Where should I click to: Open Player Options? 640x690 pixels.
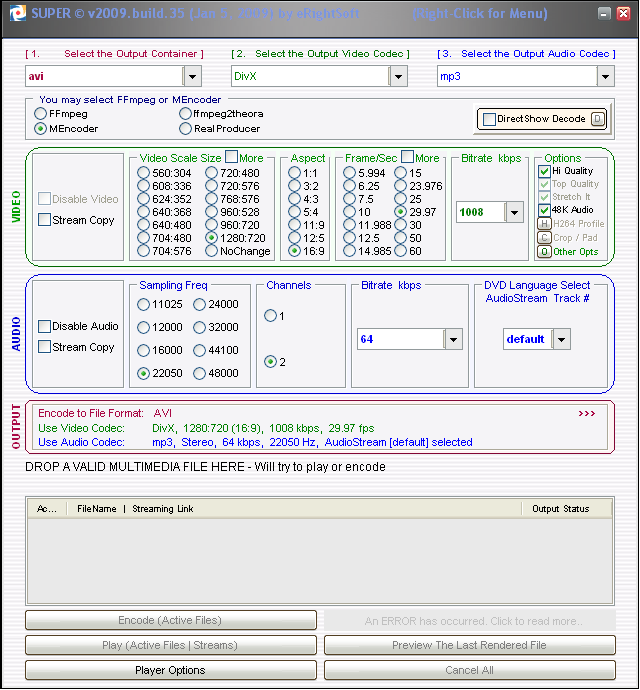tap(171, 670)
